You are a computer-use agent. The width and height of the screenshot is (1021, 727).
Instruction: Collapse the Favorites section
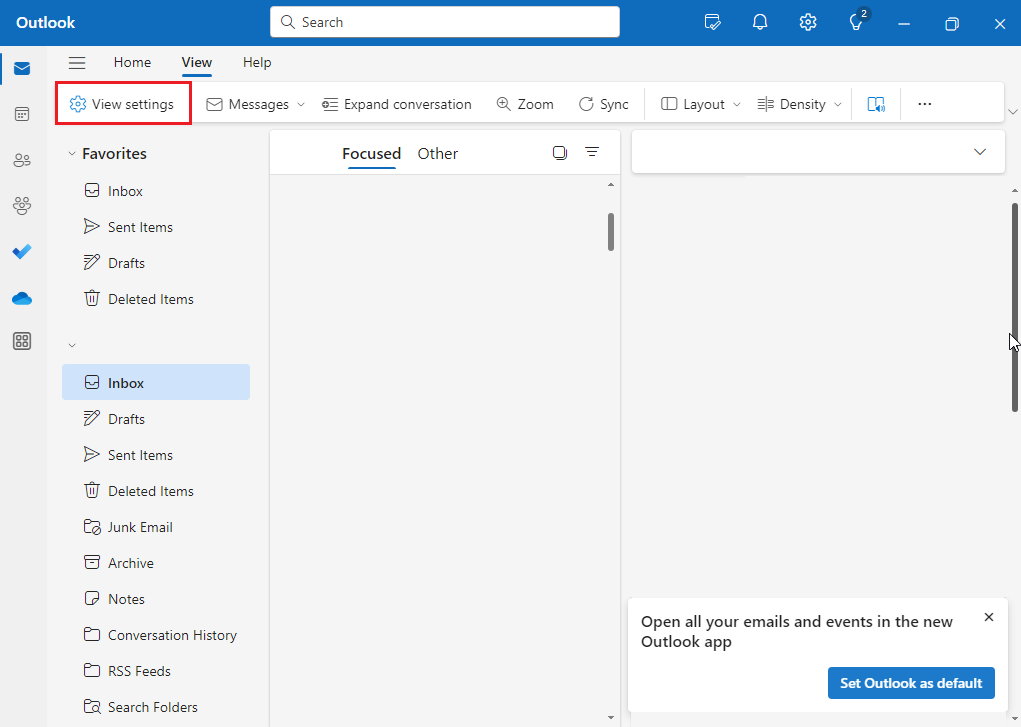tap(71, 153)
